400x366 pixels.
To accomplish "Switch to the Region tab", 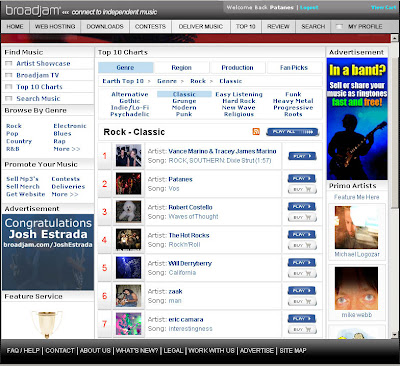I will point(181,68).
